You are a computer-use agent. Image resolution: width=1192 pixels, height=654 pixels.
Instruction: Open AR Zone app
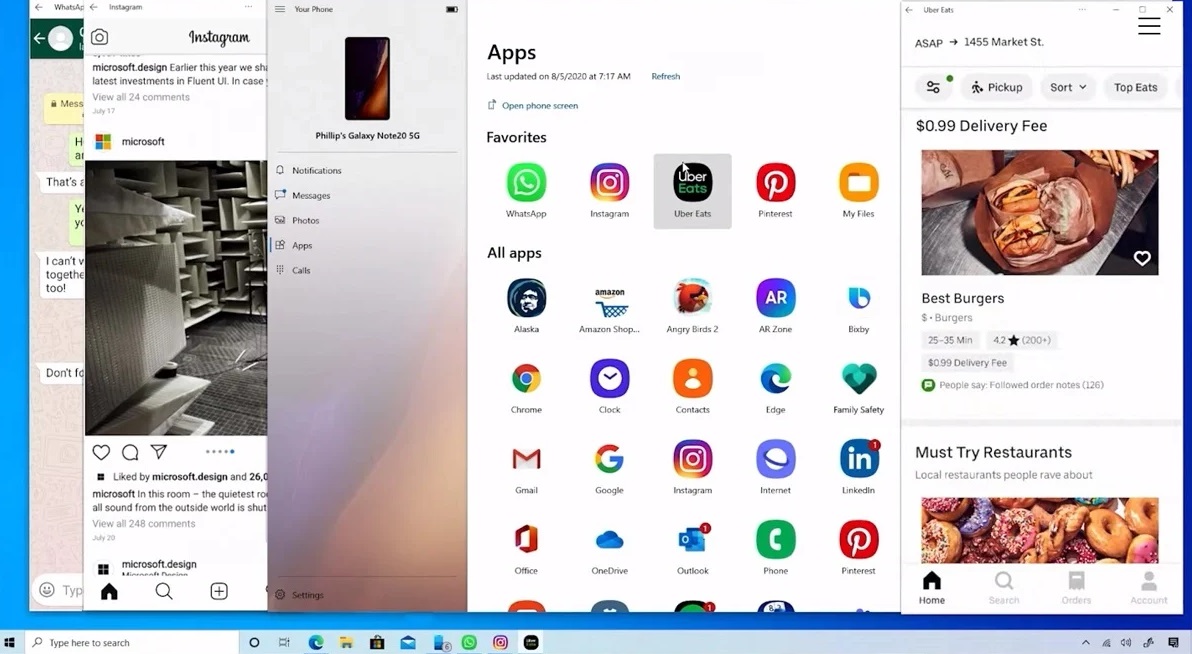775,298
